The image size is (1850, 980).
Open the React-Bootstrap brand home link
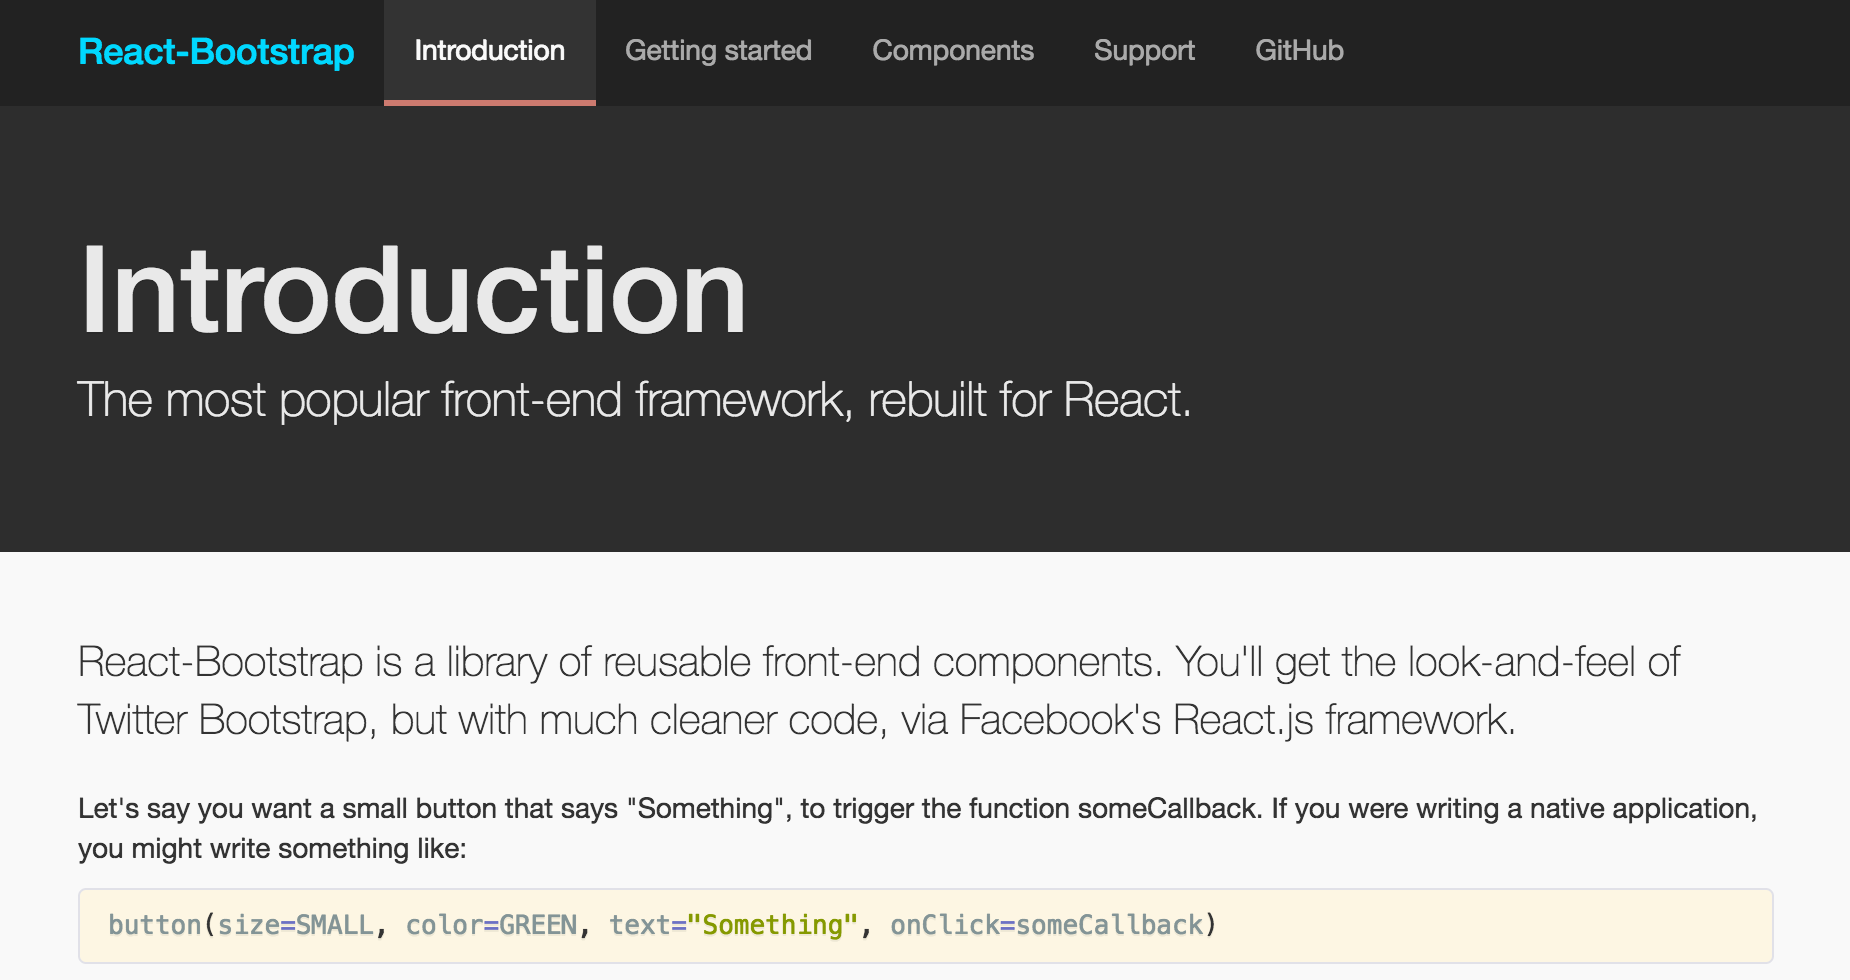point(216,52)
